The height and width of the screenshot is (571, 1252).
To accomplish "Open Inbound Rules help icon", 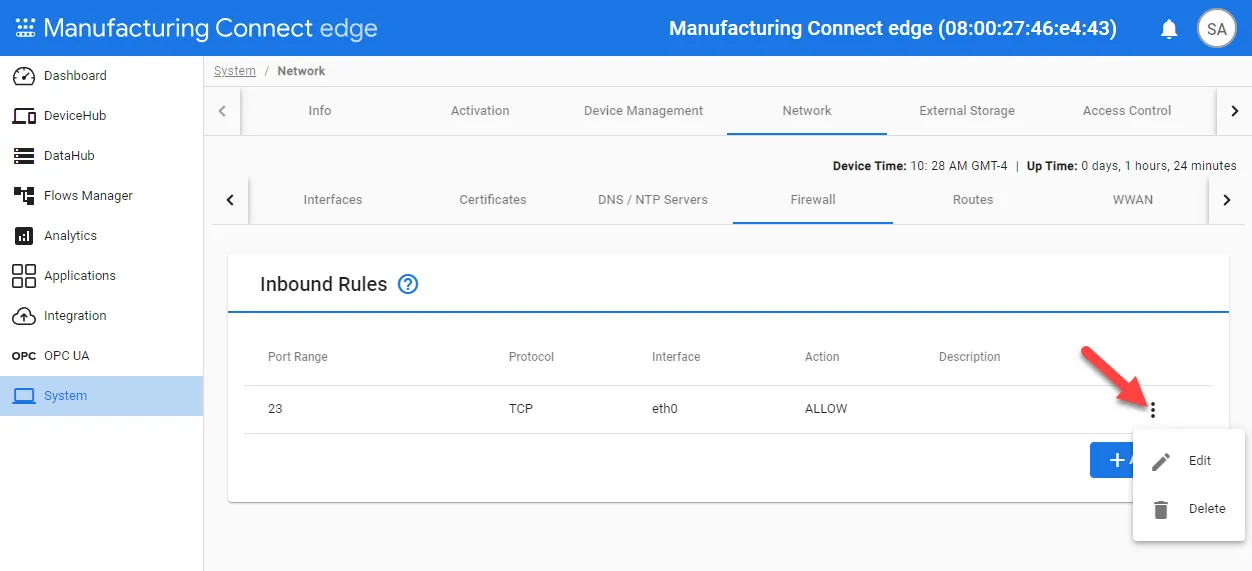I will coord(408,284).
